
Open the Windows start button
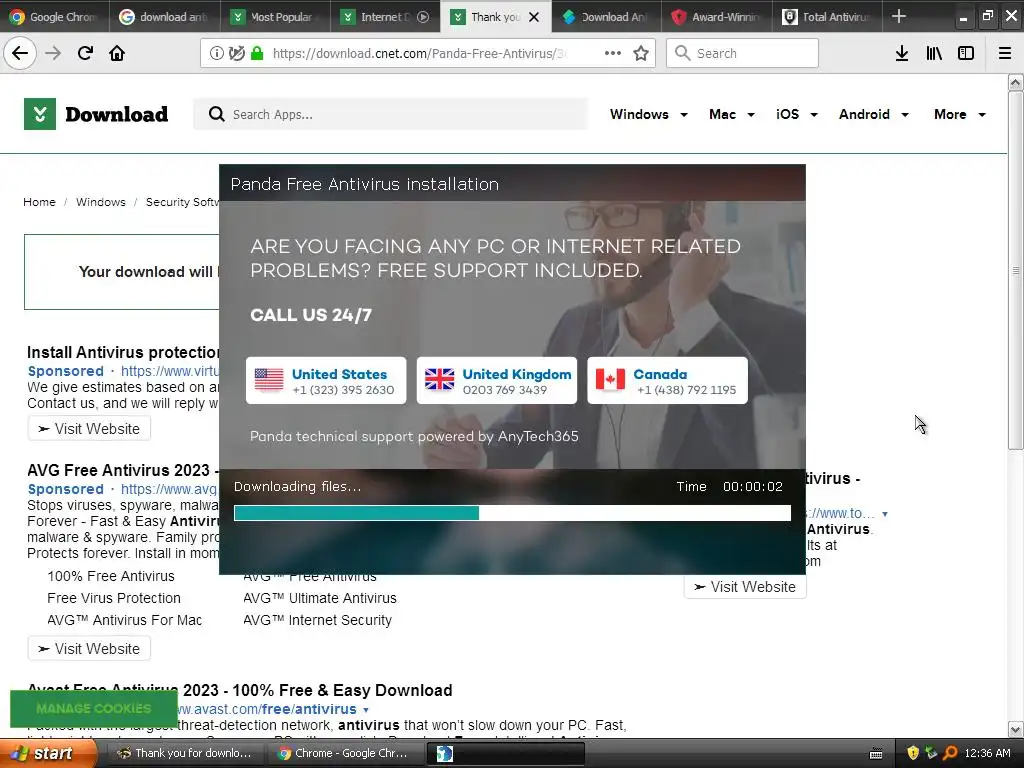(48, 754)
